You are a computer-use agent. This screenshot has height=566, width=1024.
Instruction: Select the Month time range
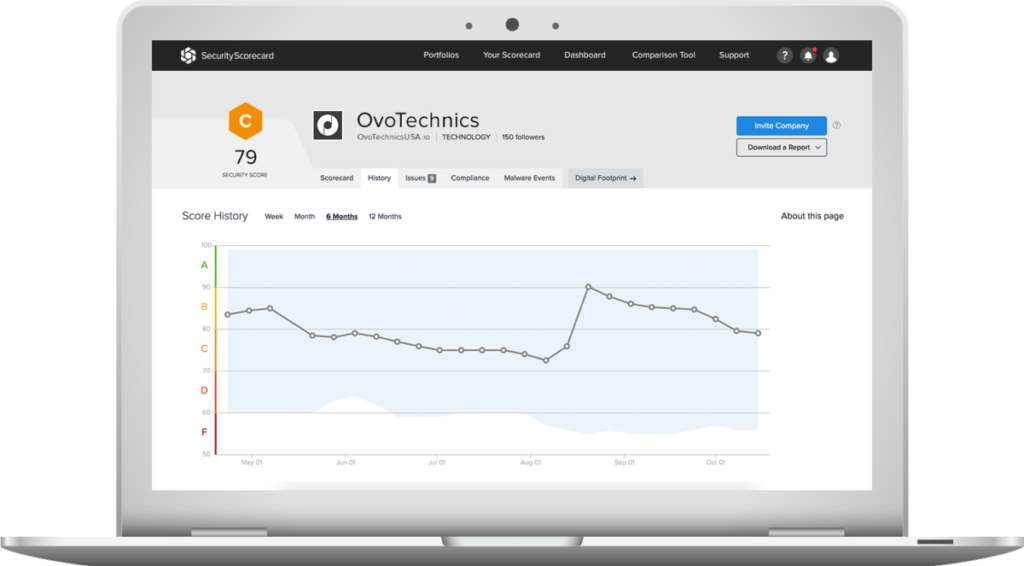(304, 216)
